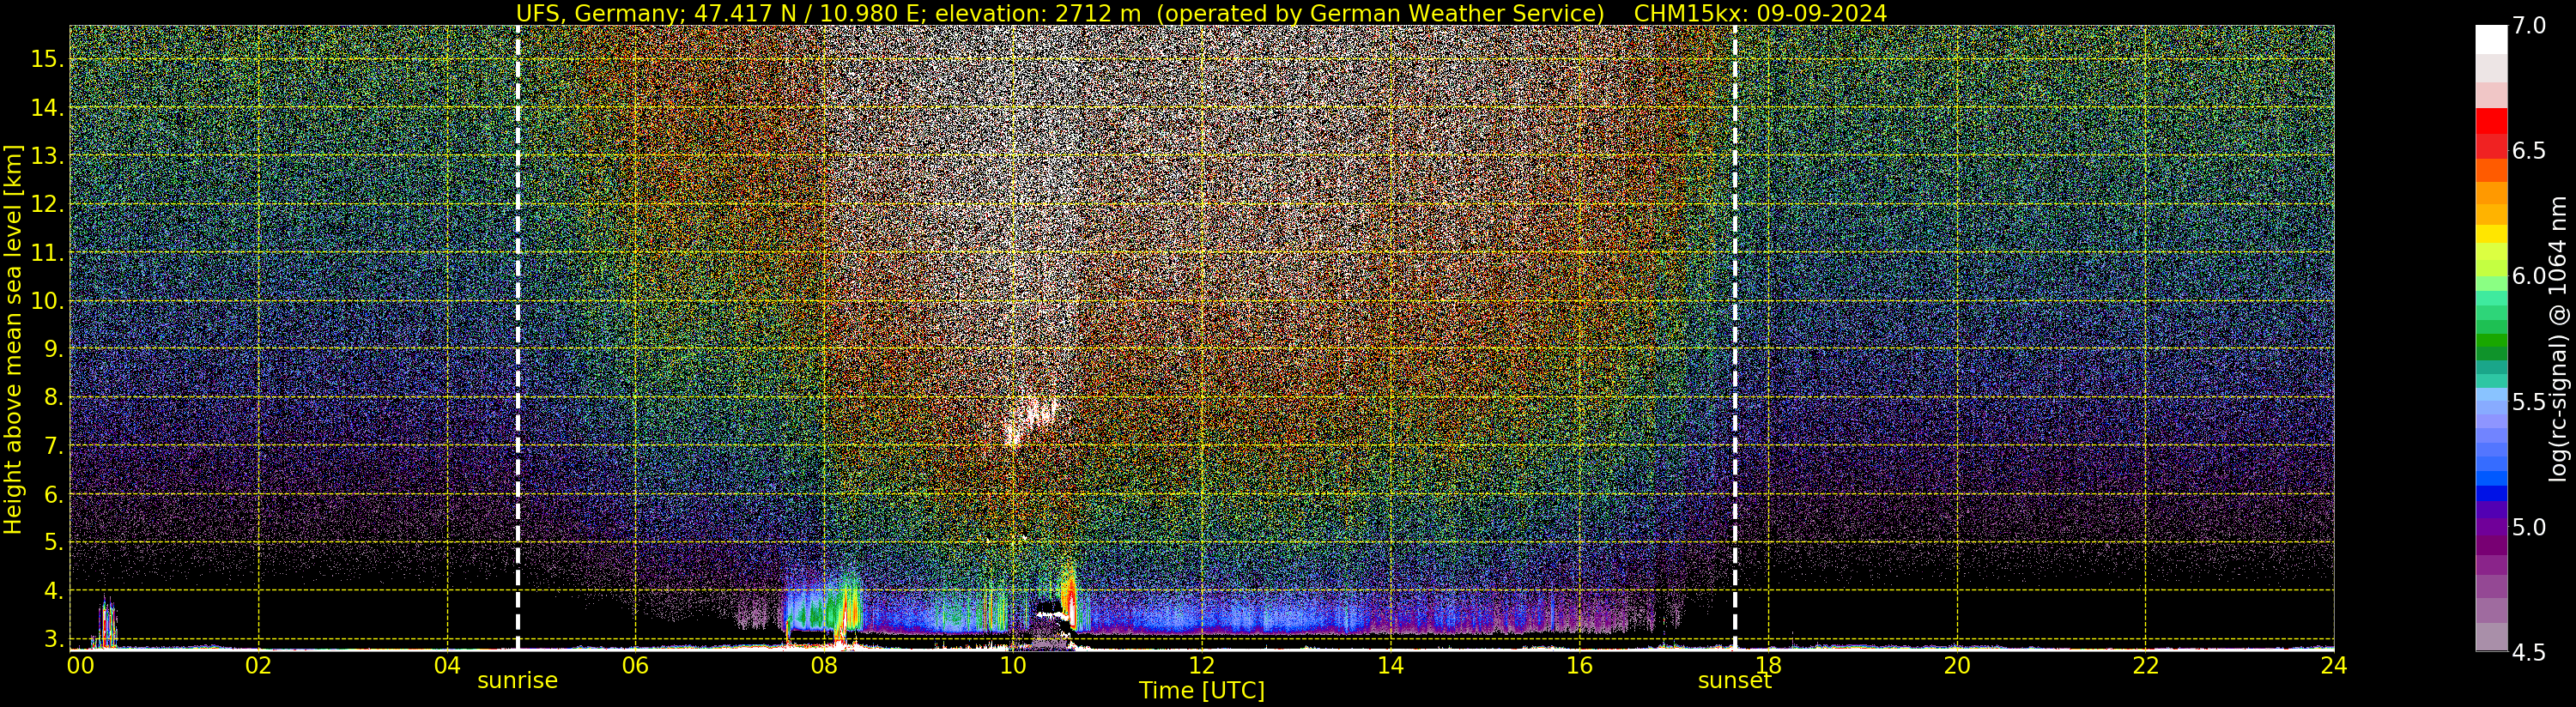Viewport: 2576px width, 707px height.
Task: Select the 'sunset' label below the time axis
Action: 1734,681
